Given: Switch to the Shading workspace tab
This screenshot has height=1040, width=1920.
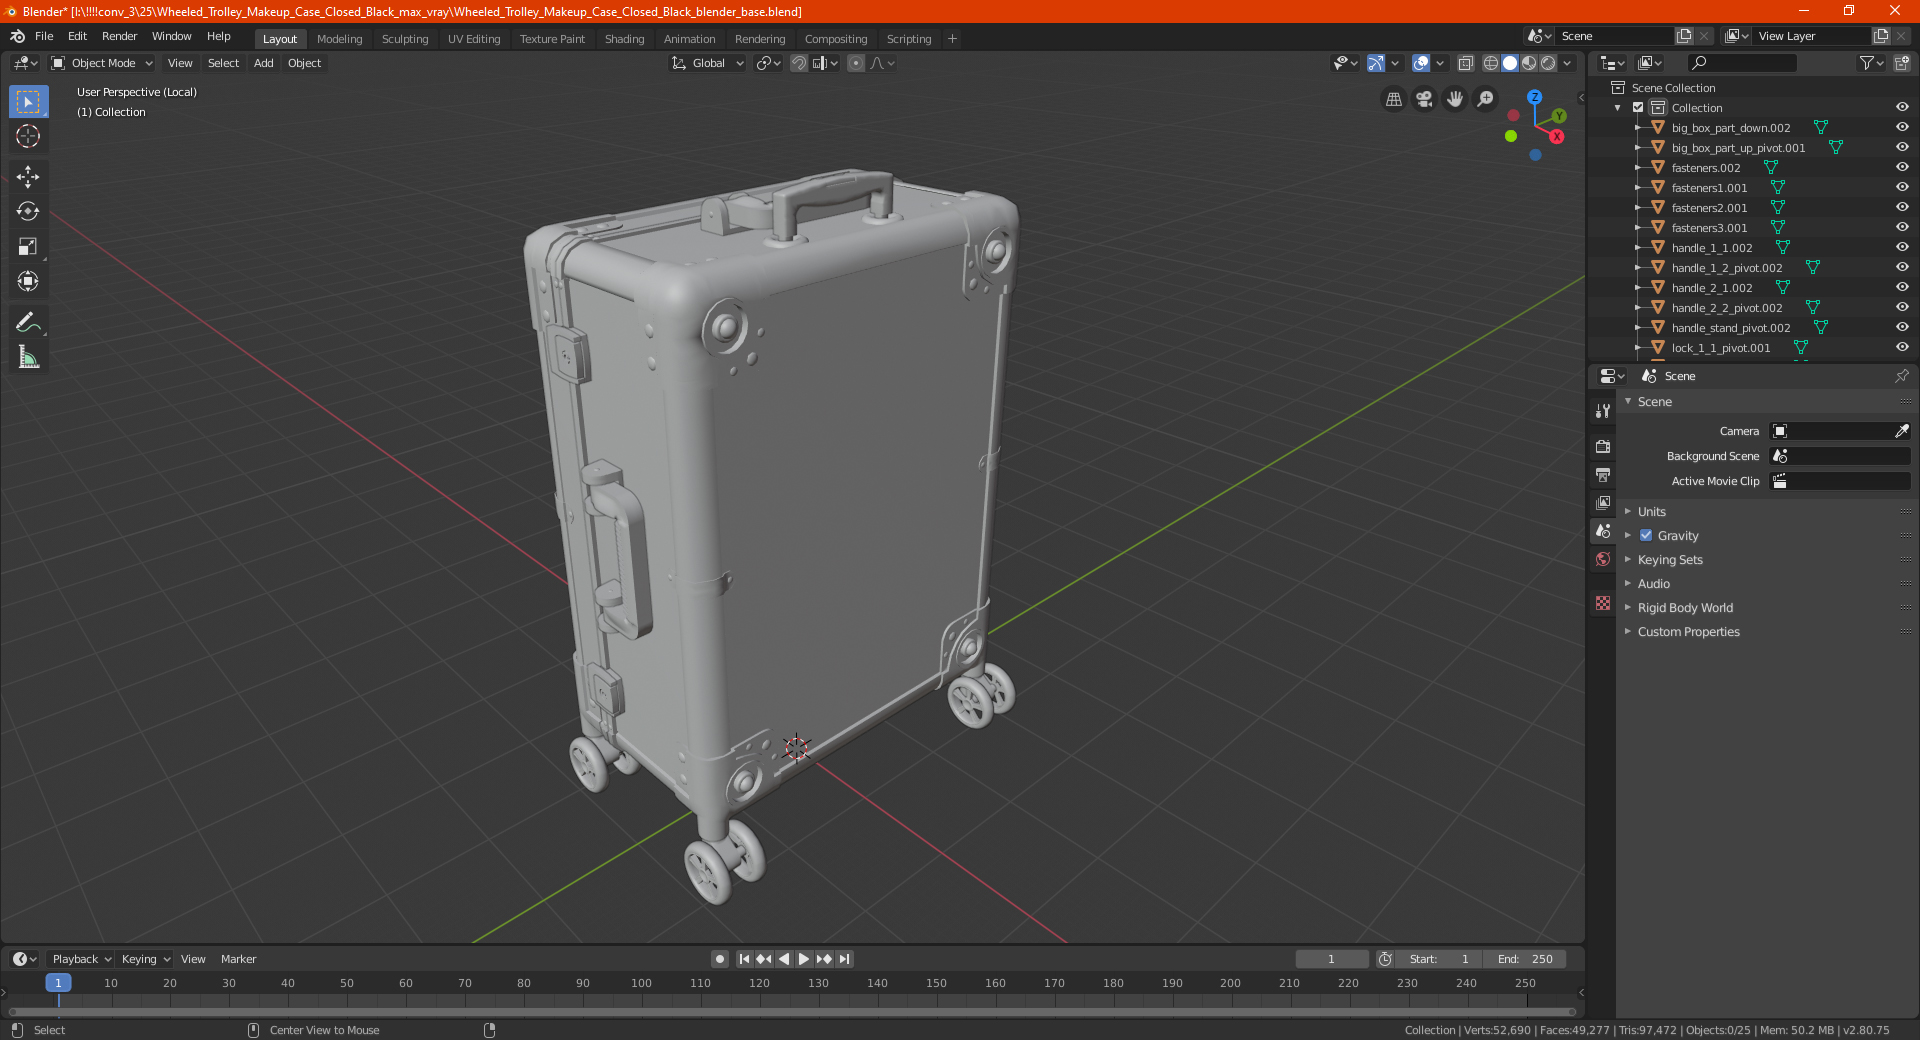Looking at the screenshot, I should 624,39.
